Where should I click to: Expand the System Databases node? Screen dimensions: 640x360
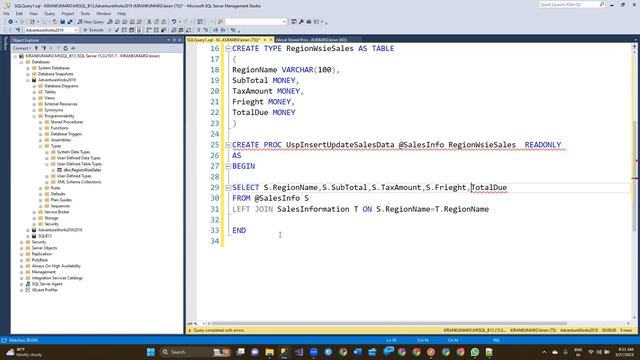[28, 68]
